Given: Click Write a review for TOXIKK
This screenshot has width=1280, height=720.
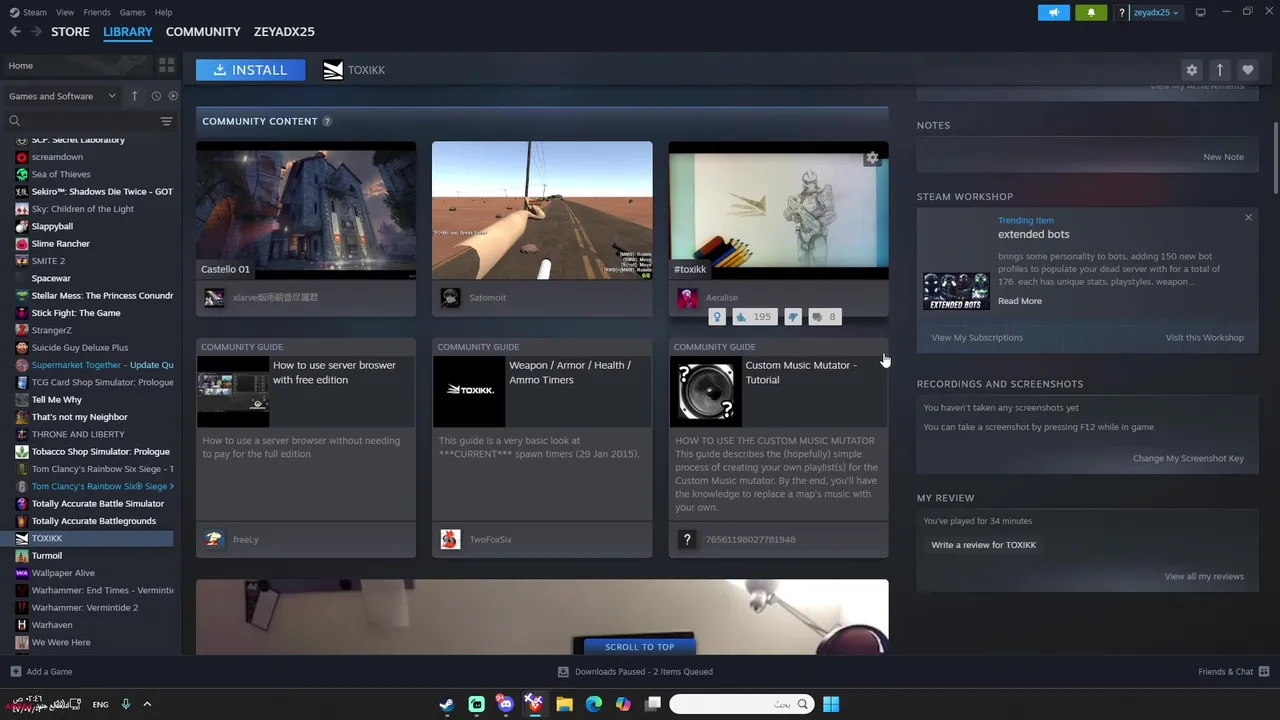Looking at the screenshot, I should click(983, 545).
